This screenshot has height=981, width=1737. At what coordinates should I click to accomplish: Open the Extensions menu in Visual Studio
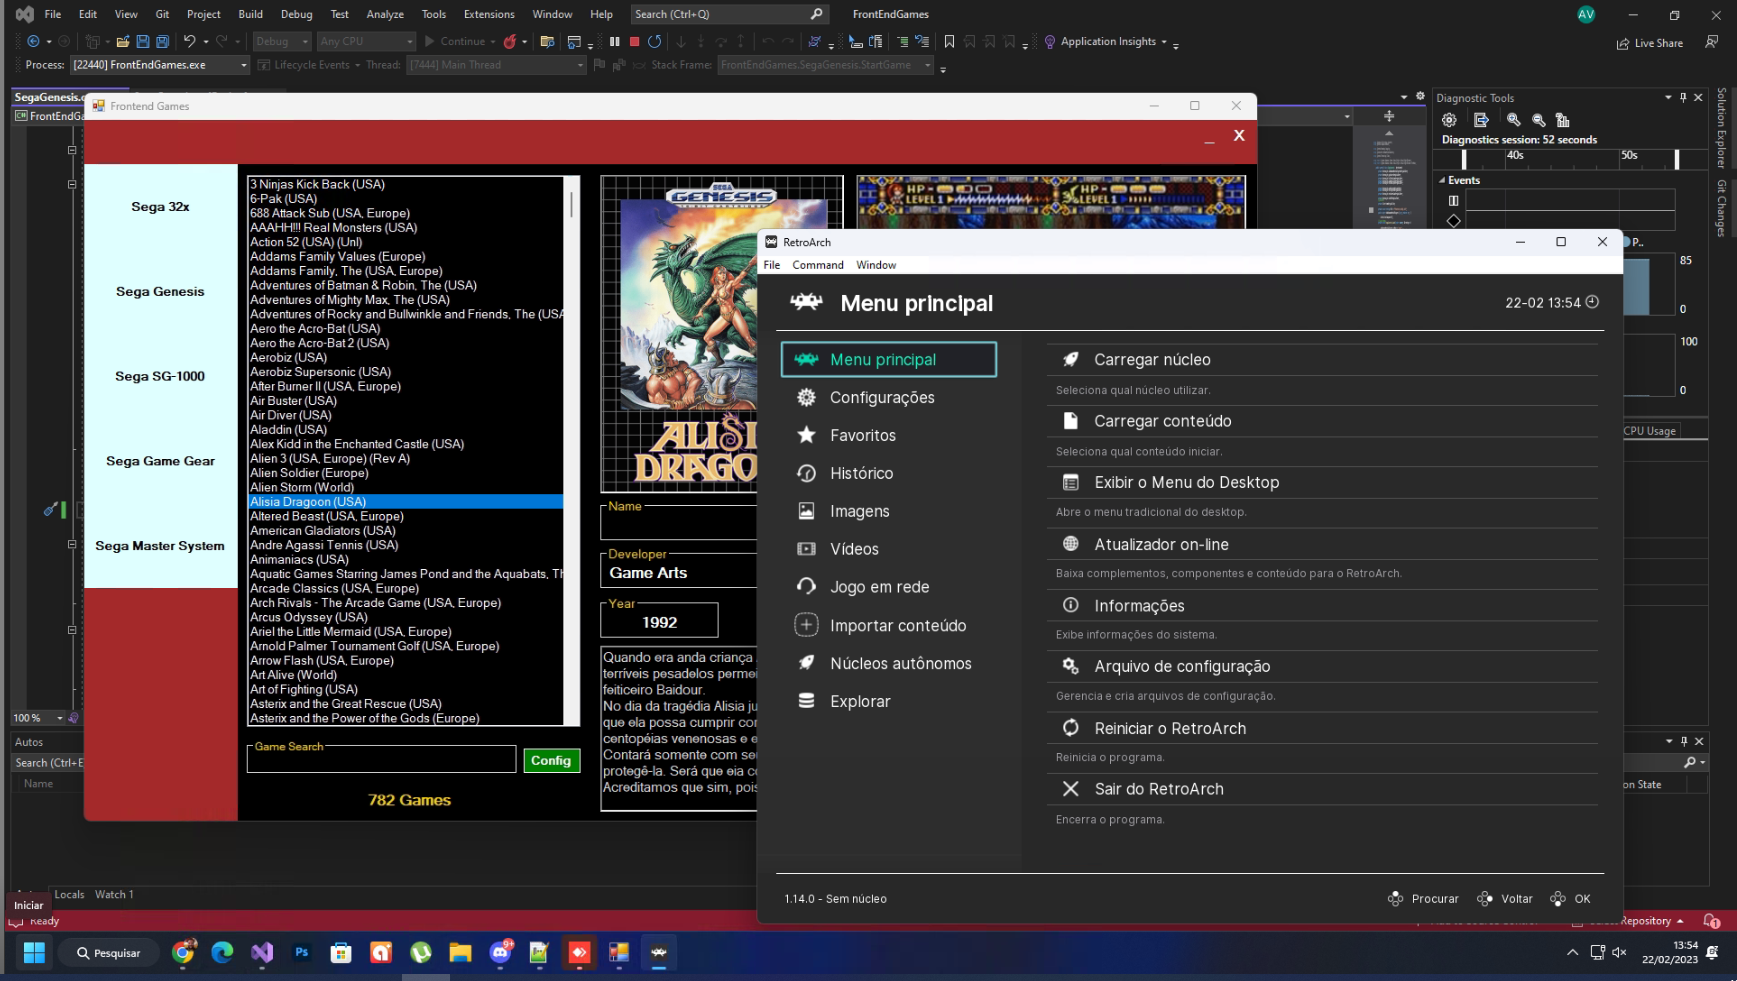click(x=489, y=14)
